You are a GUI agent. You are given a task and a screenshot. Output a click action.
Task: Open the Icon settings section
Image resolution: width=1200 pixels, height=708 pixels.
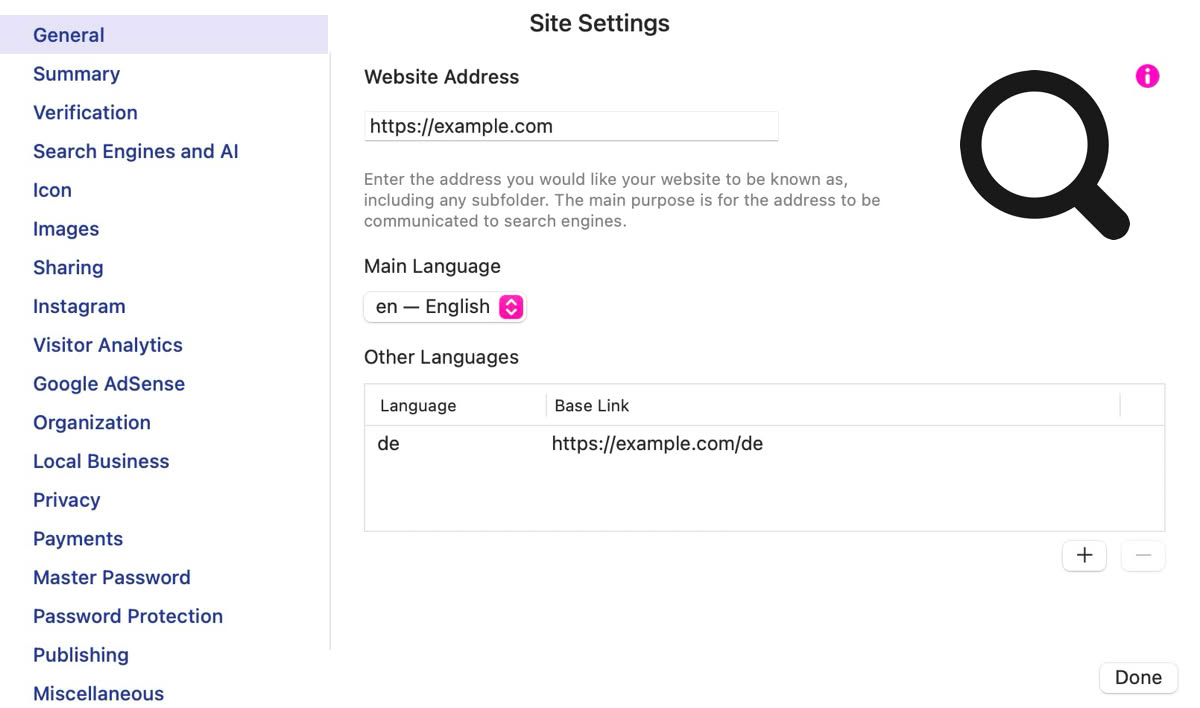click(52, 190)
